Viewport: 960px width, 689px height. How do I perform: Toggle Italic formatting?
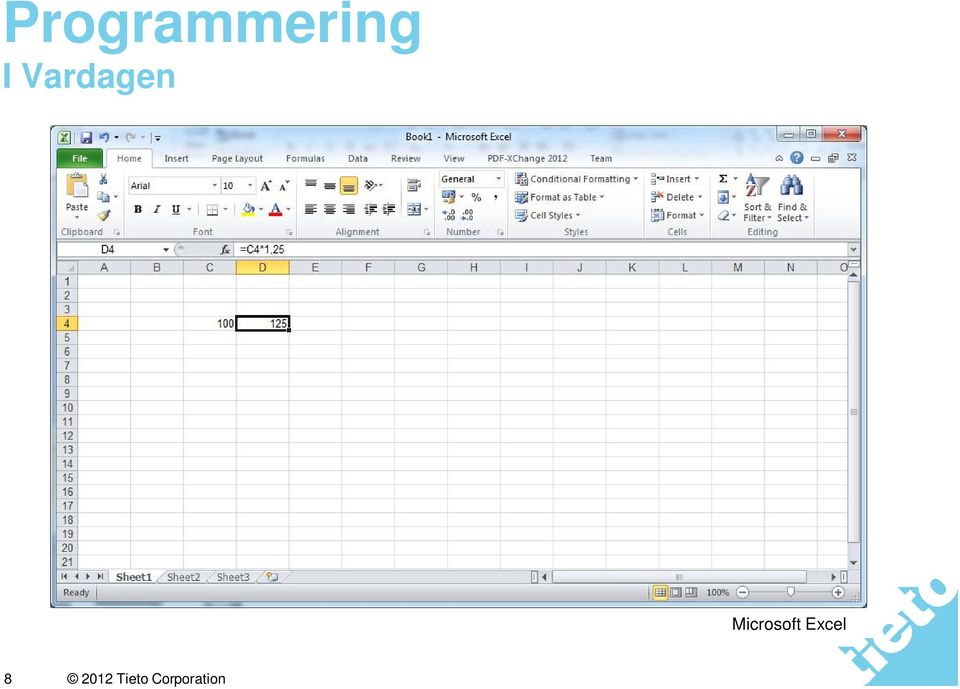(x=157, y=209)
